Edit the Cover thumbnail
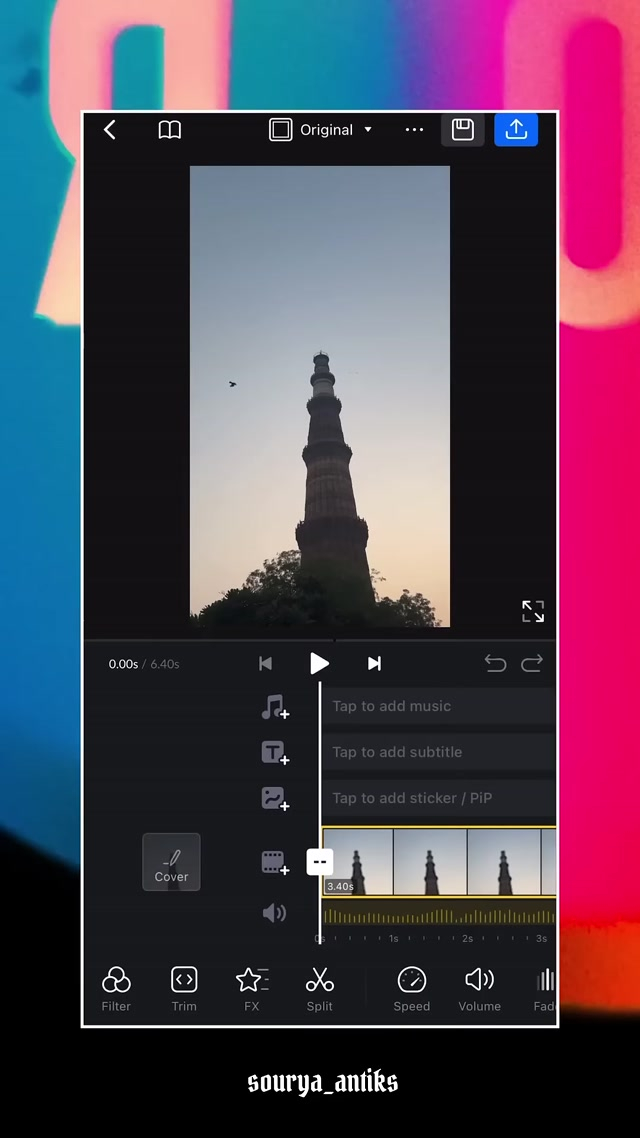This screenshot has height=1138, width=640. 171,862
